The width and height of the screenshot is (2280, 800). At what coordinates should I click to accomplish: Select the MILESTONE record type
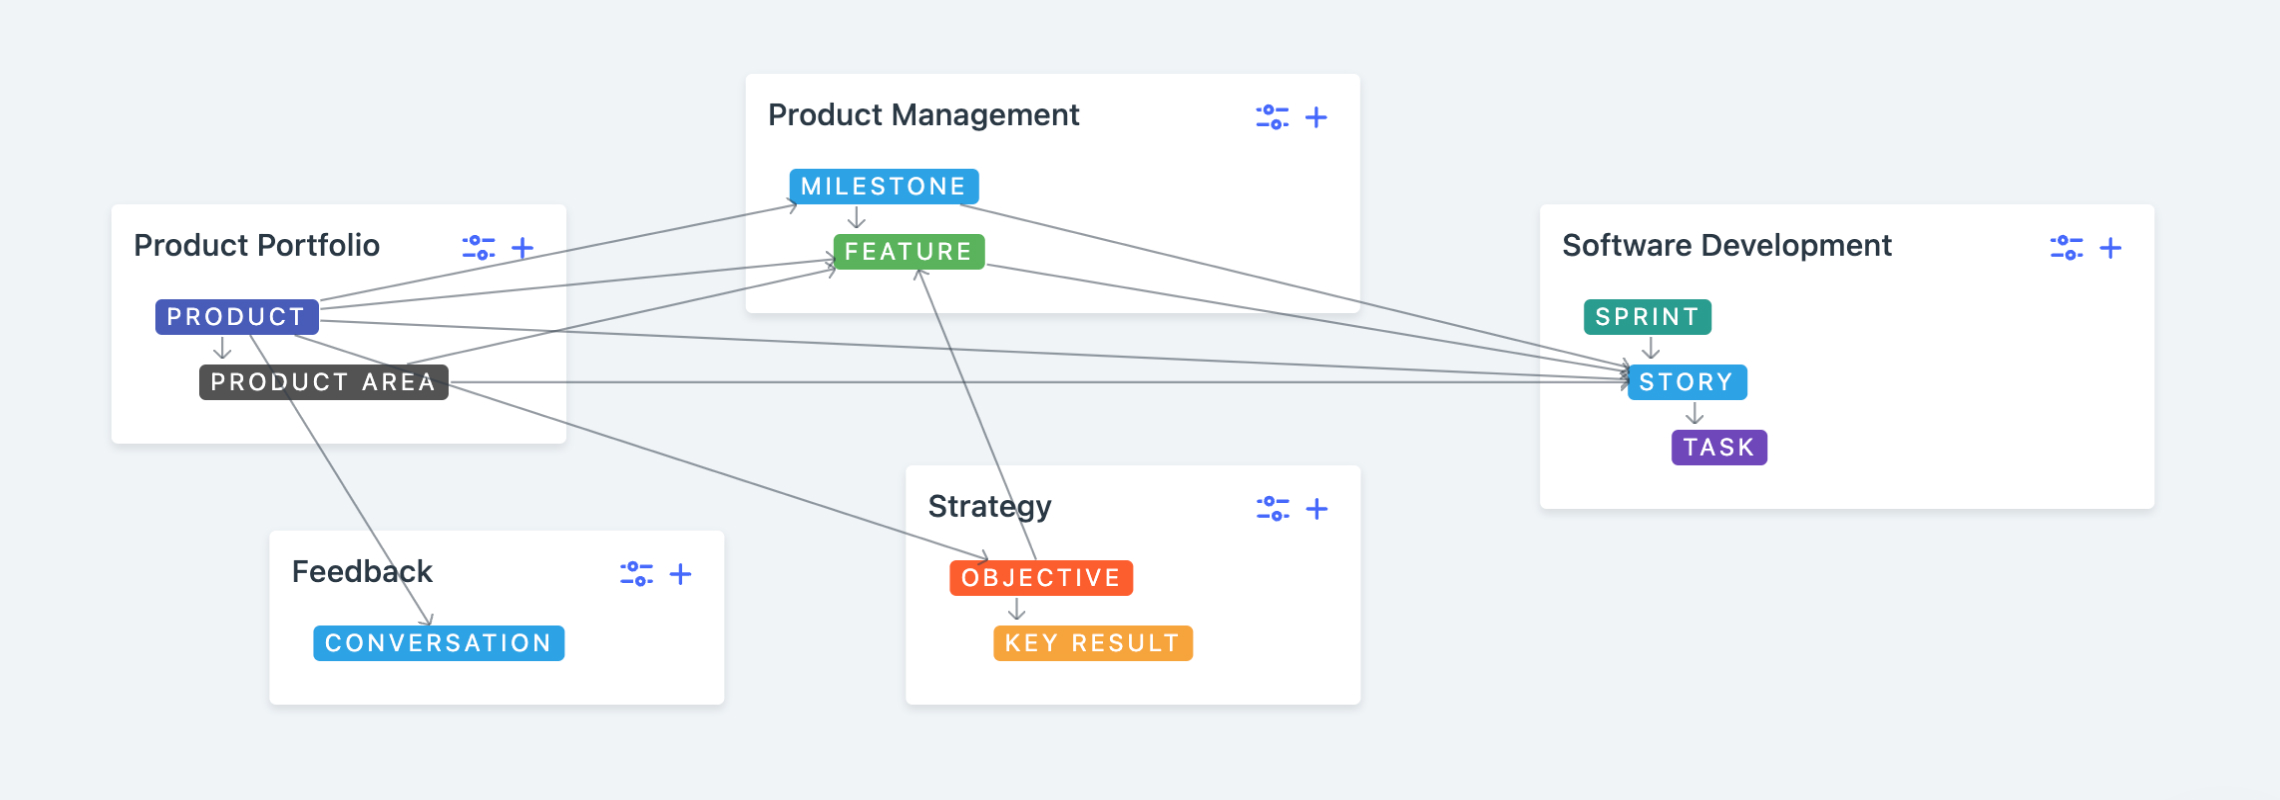[x=883, y=185]
